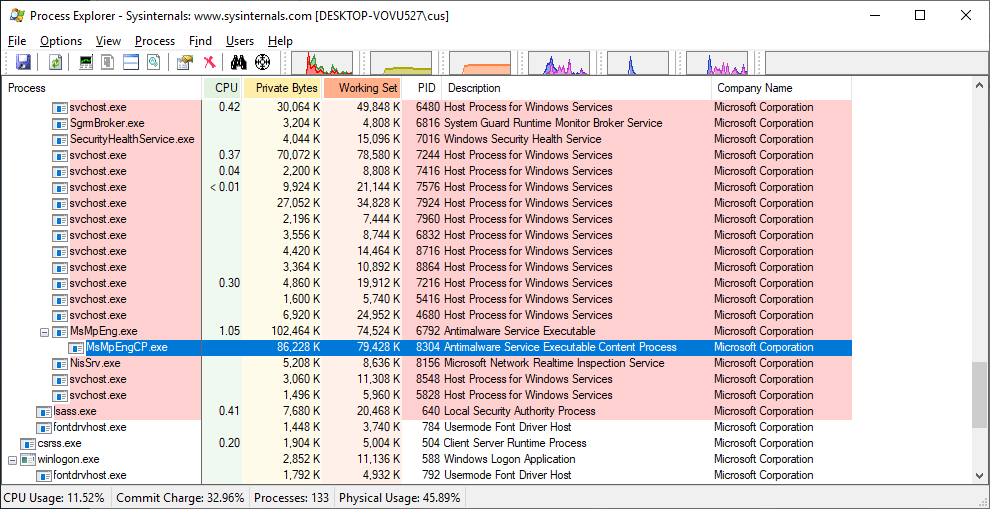Toggle the Show Lower Pane icon
The width and height of the screenshot is (990, 509).
coord(131,62)
